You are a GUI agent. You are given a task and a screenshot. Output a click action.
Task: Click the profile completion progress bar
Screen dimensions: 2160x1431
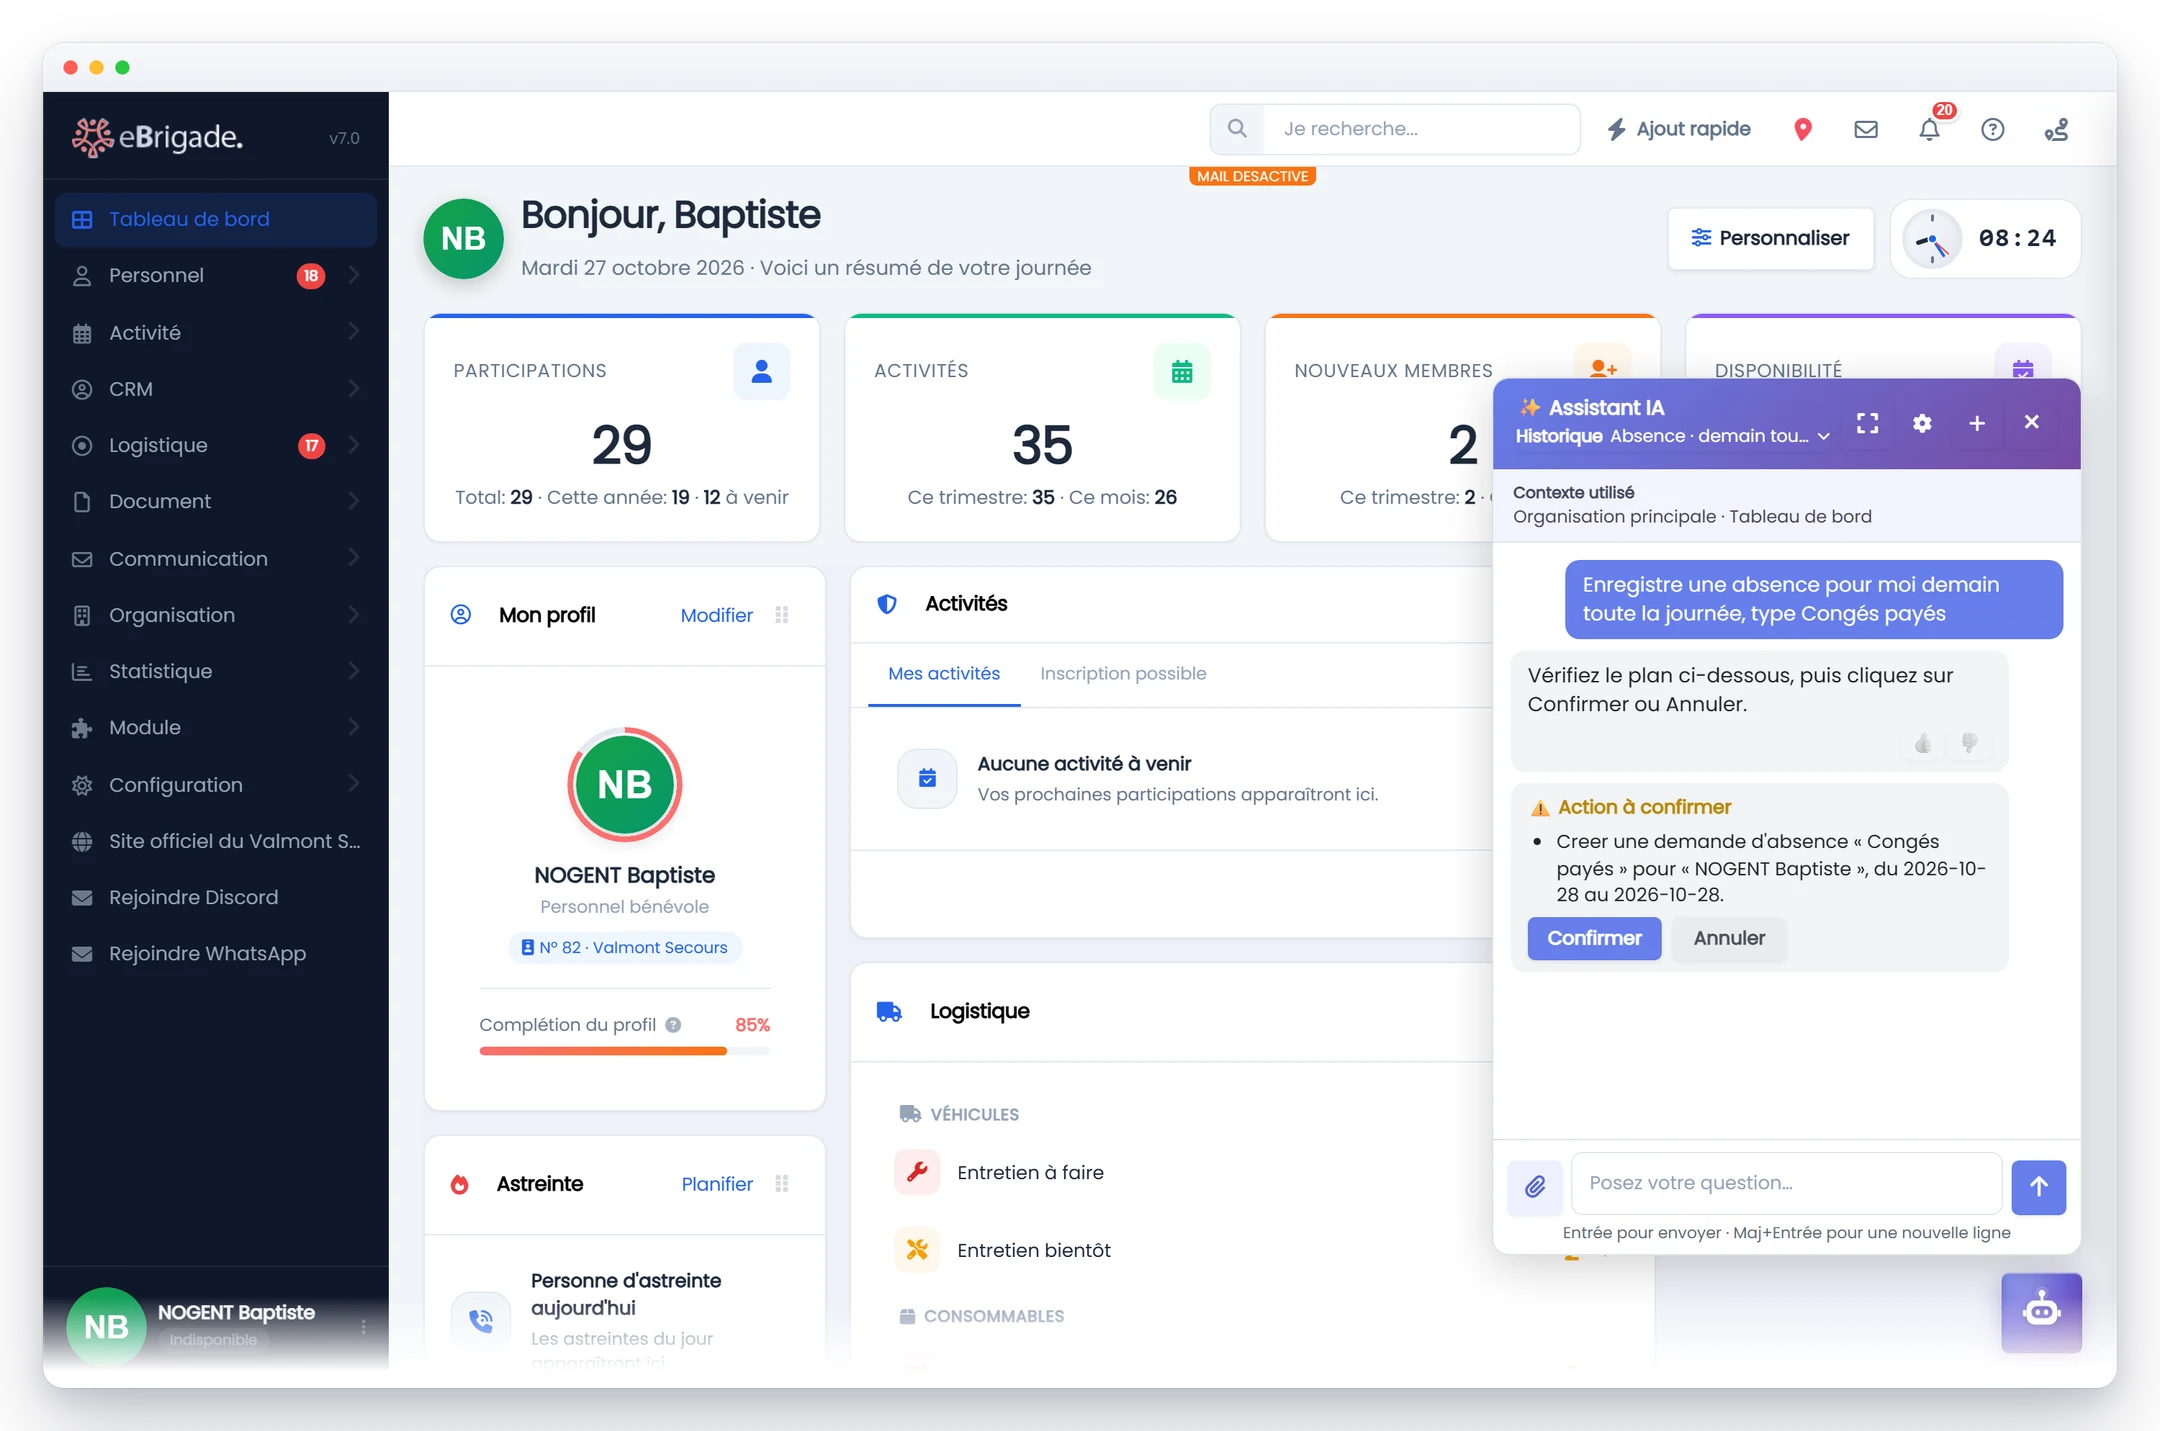coord(624,1051)
